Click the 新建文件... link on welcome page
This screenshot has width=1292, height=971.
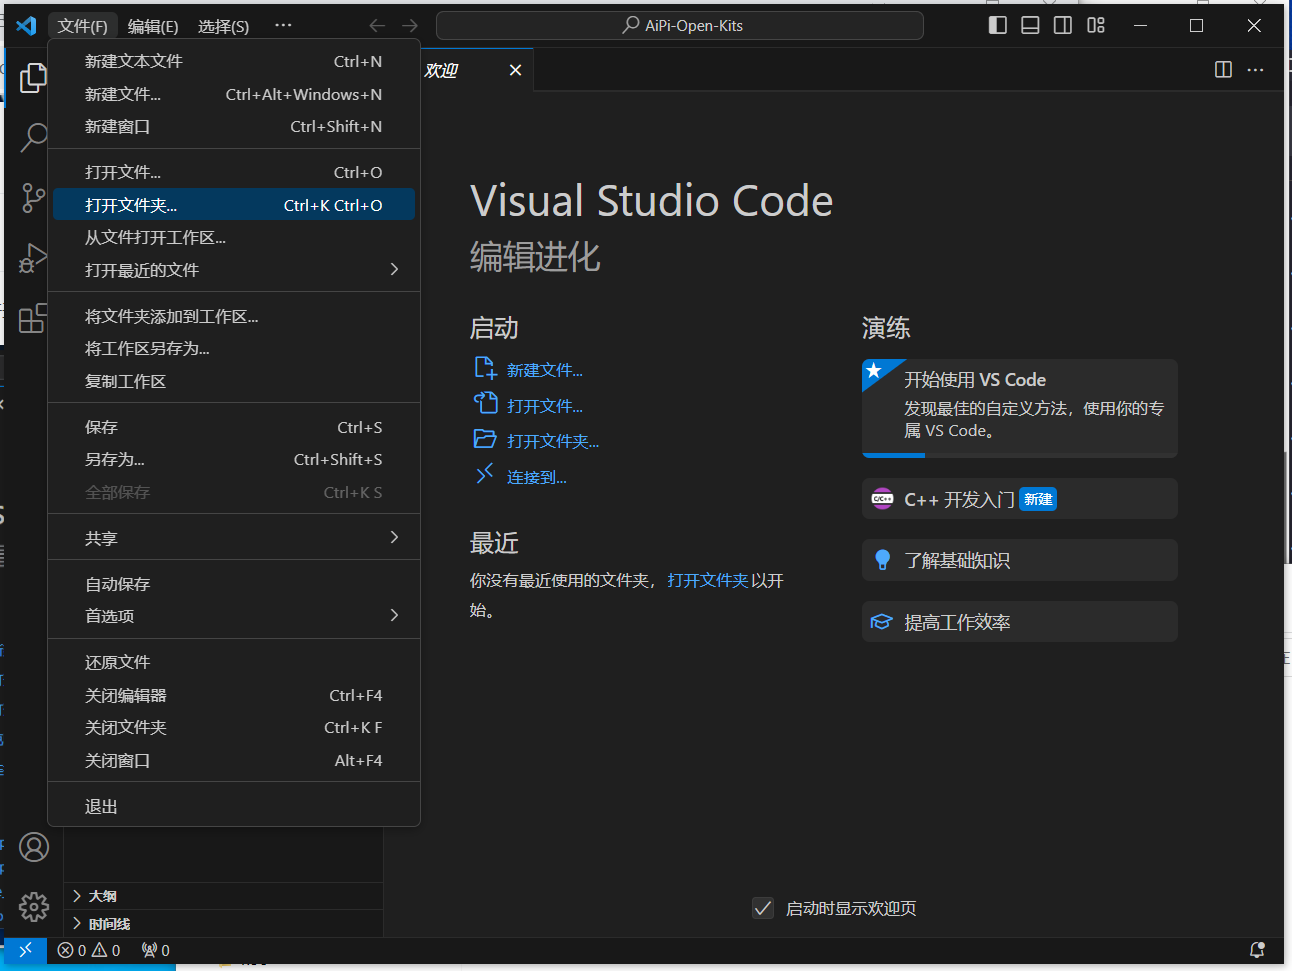[x=544, y=370]
